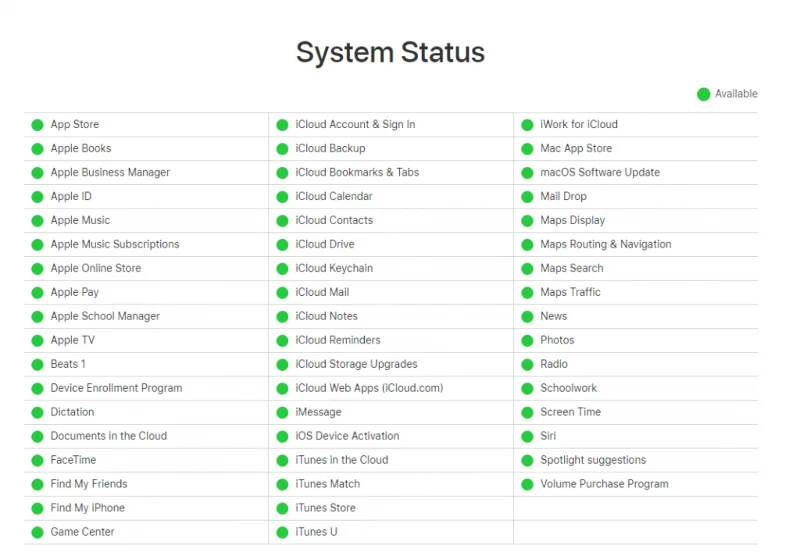Click the iCloud Contacts entry

[334, 220]
